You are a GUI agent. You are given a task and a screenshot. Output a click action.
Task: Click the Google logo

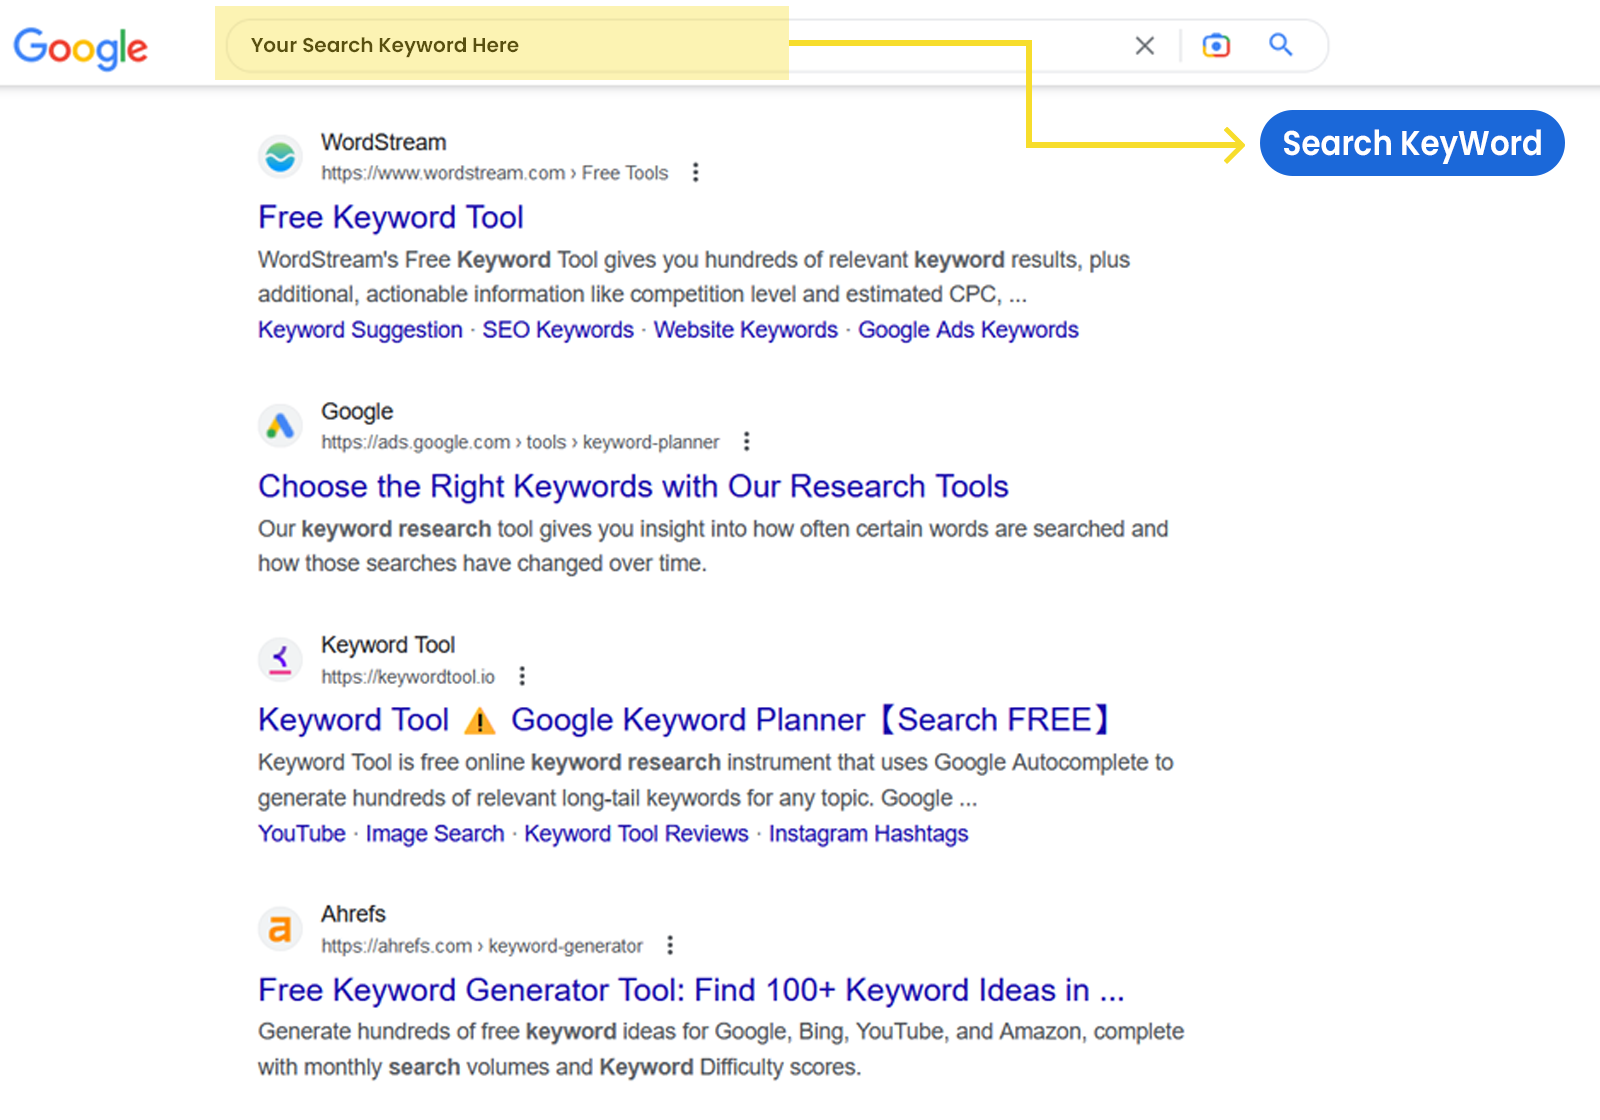(80, 47)
